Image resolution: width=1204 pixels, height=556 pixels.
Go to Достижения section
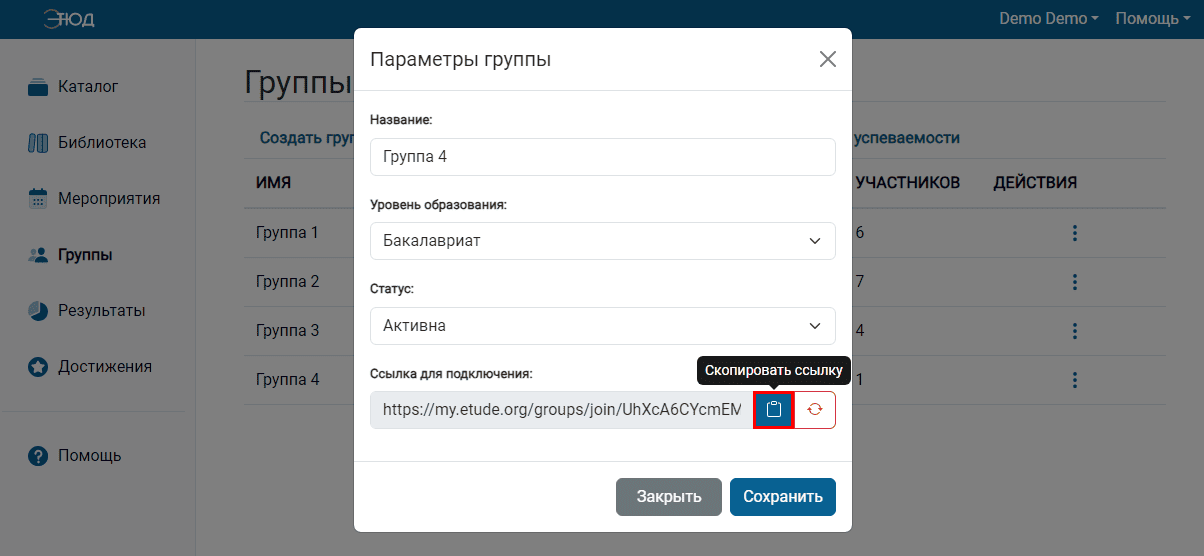coord(105,367)
